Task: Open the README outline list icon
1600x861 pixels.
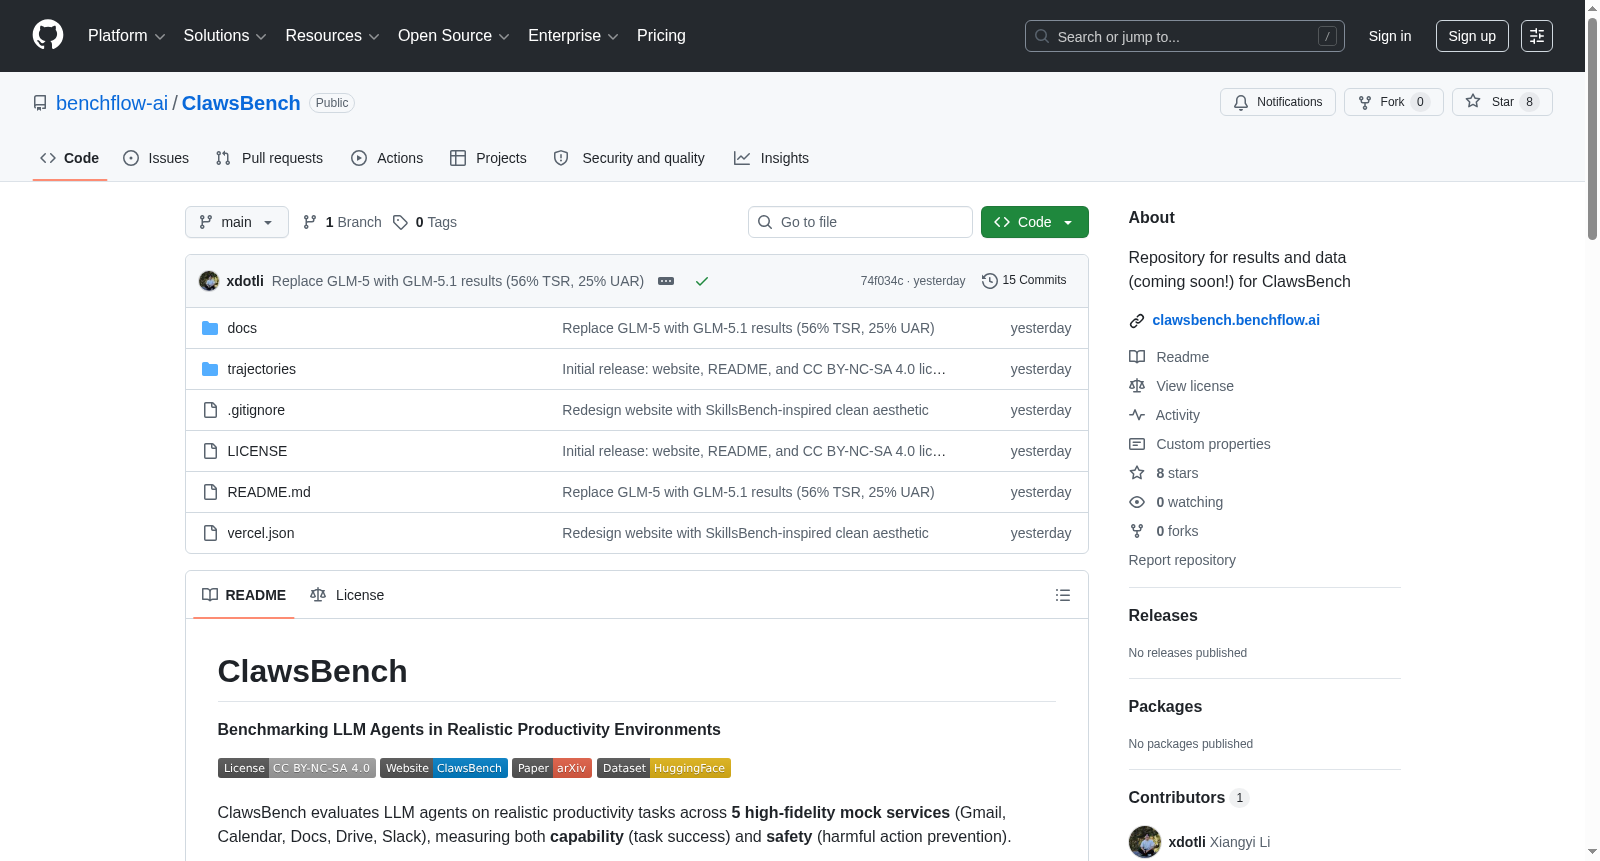Action: [1063, 595]
